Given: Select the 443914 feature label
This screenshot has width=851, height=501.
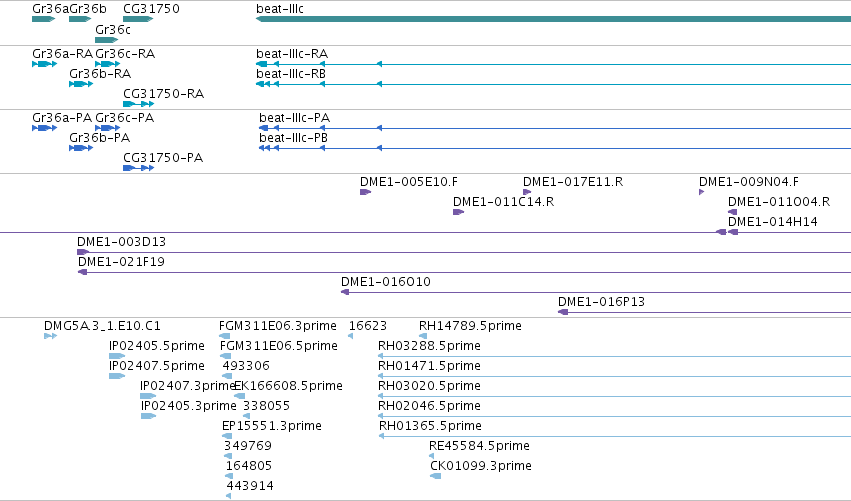Looking at the screenshot, I should tap(250, 487).
